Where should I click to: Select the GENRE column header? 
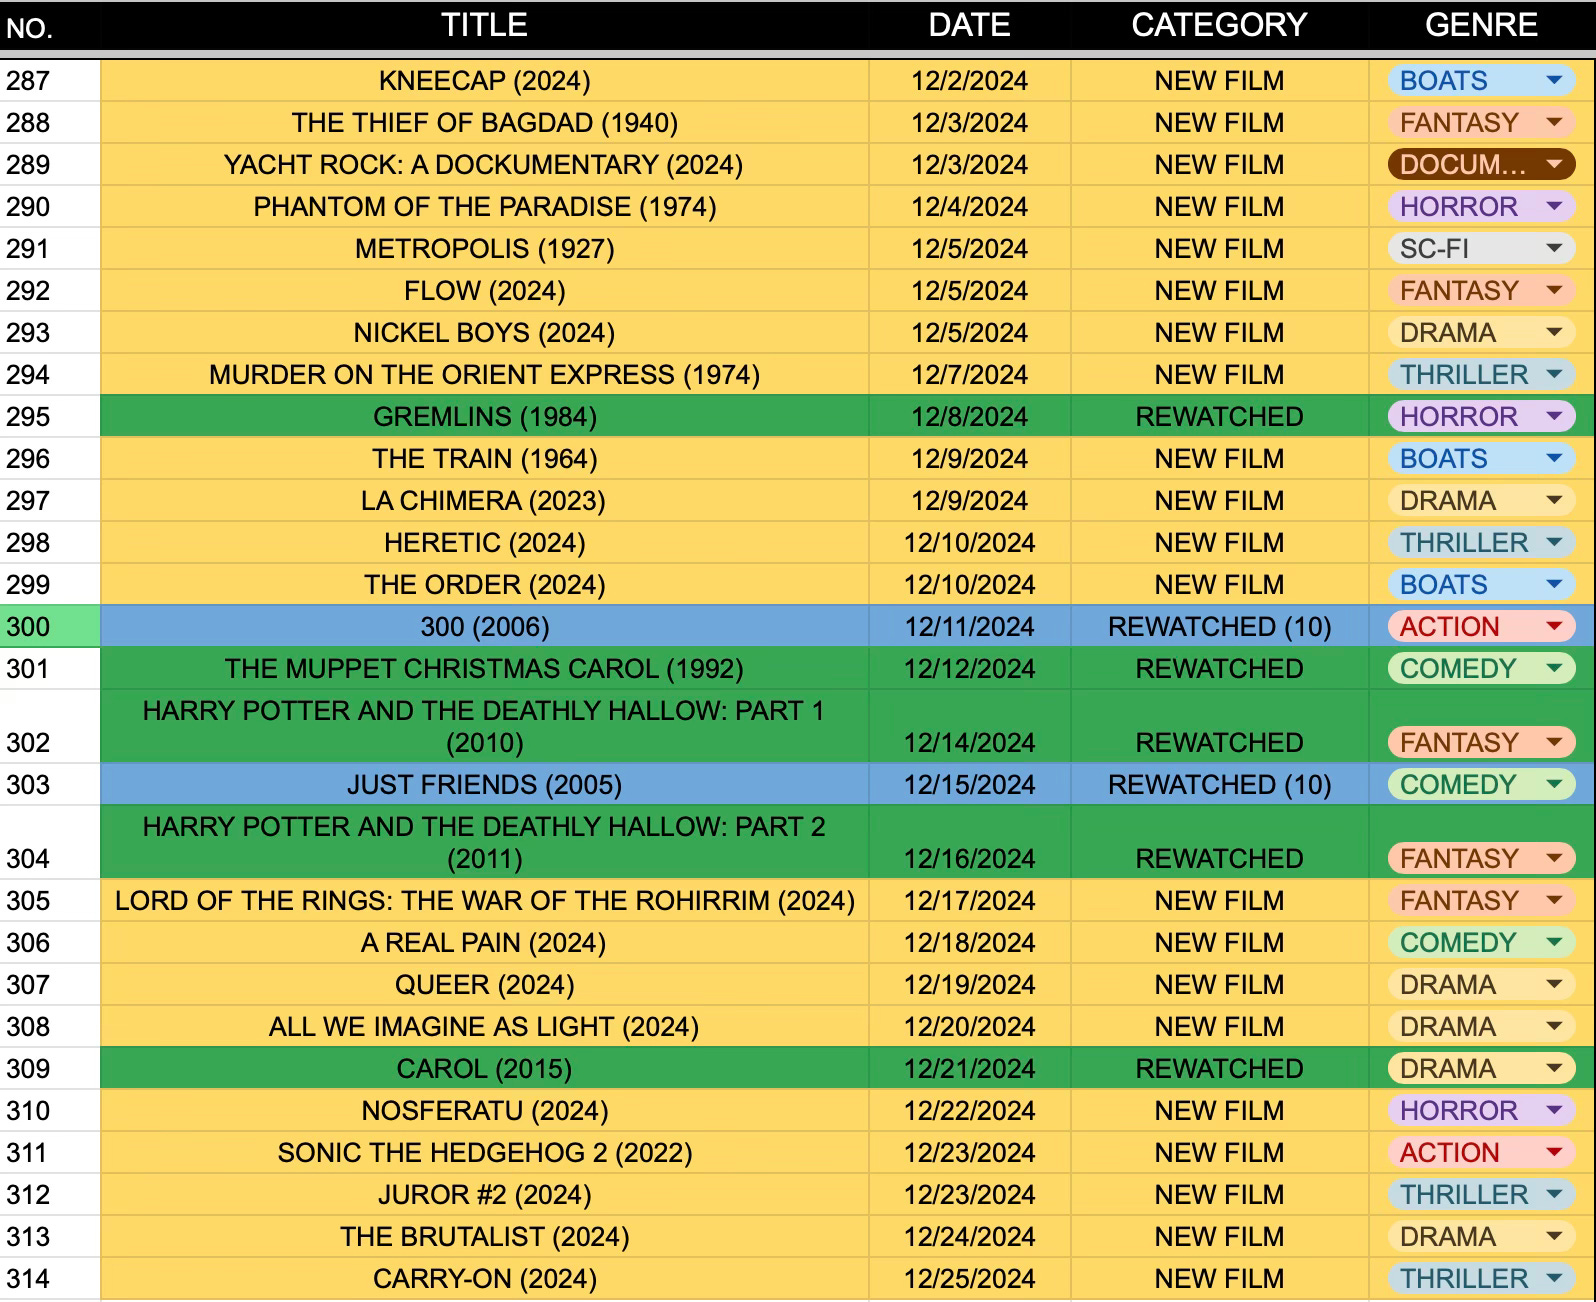[1482, 25]
